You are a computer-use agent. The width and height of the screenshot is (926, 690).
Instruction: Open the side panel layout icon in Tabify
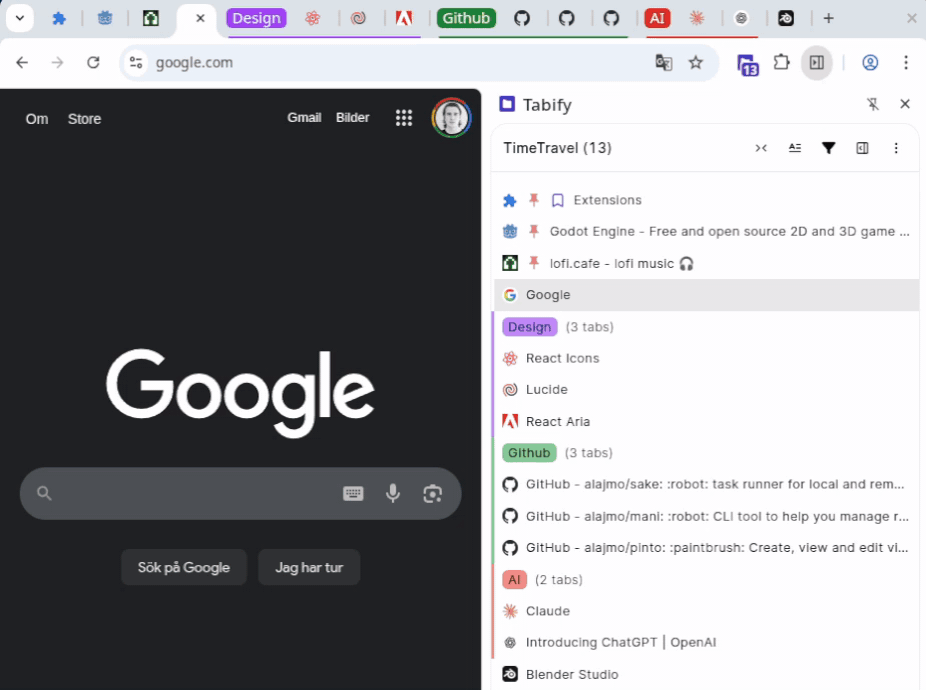(862, 147)
